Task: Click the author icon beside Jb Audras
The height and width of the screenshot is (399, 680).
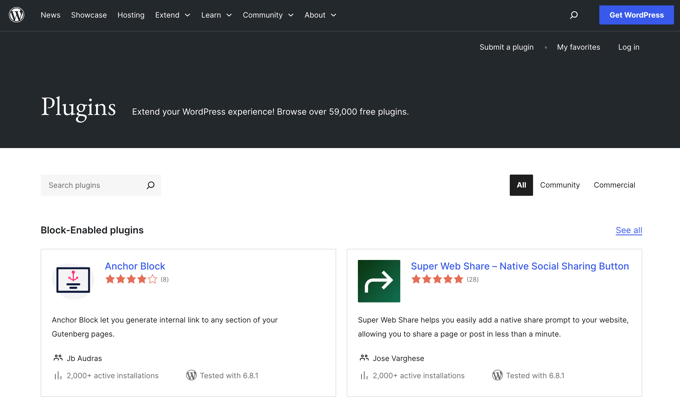Action: pos(58,358)
